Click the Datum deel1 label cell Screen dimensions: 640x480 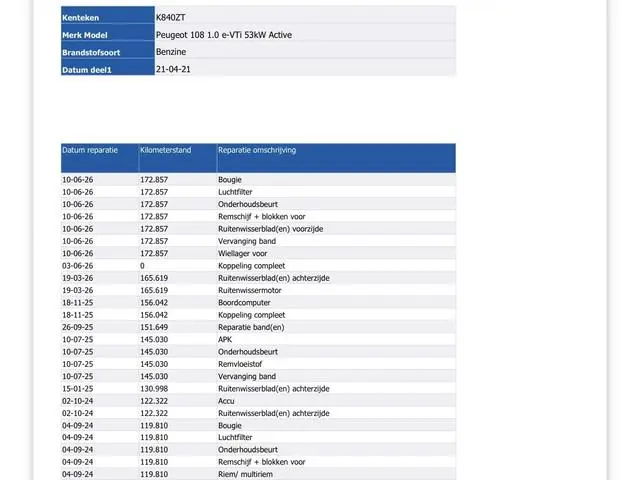pyautogui.click(x=108, y=67)
